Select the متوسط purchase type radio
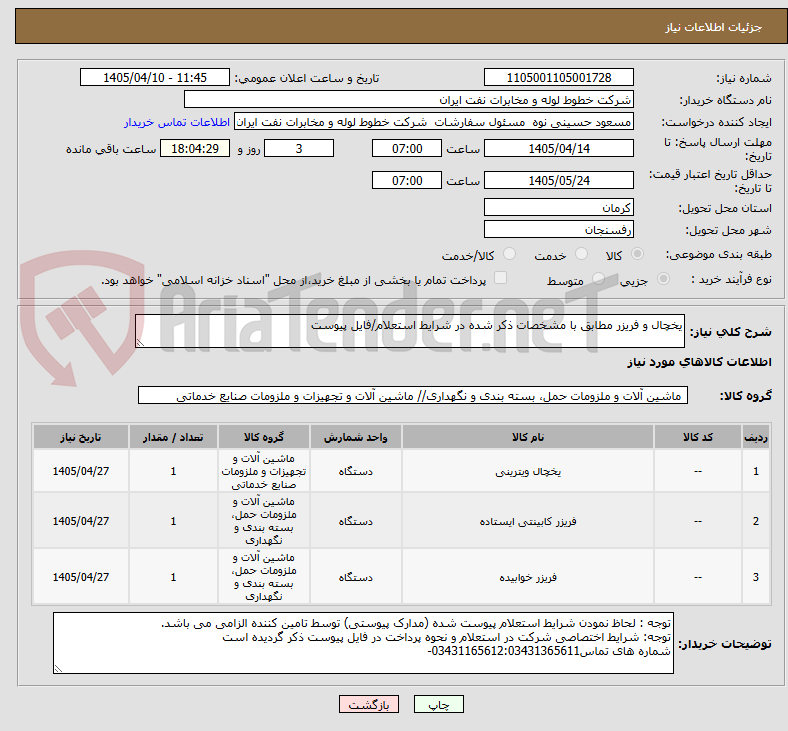788x731 pixels. click(x=598, y=279)
